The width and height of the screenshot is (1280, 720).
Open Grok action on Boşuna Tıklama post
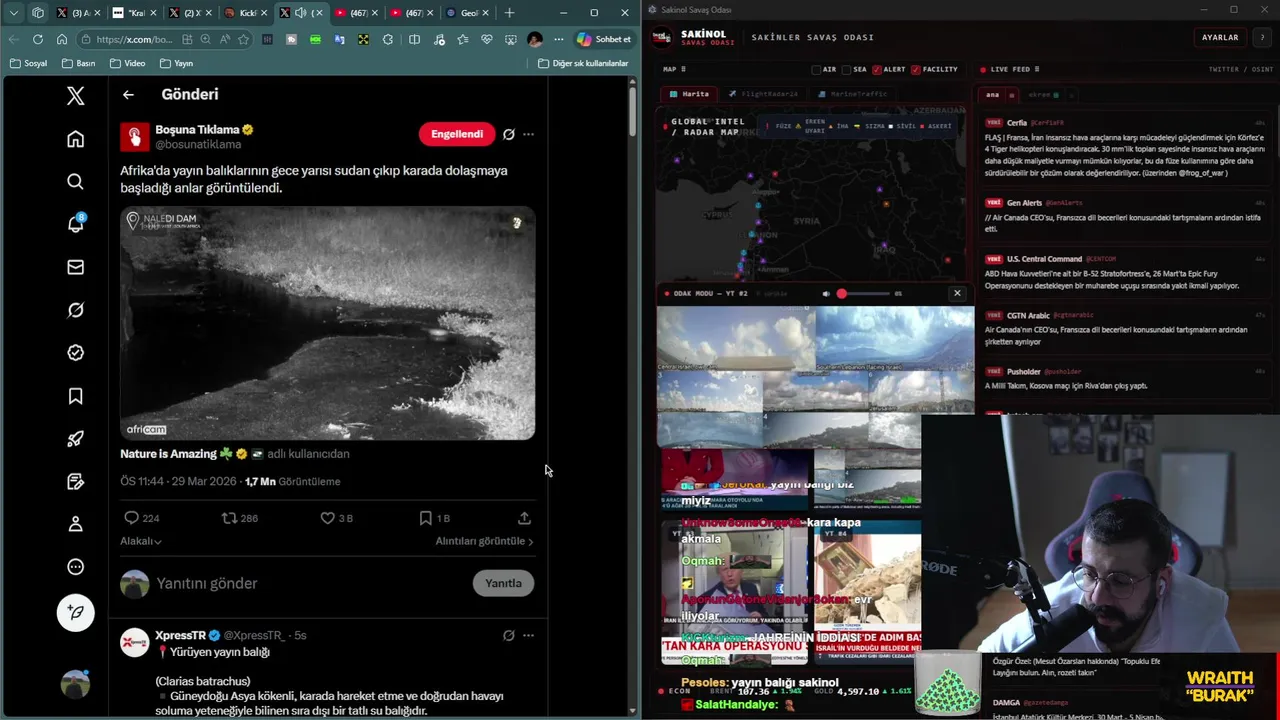tap(508, 134)
